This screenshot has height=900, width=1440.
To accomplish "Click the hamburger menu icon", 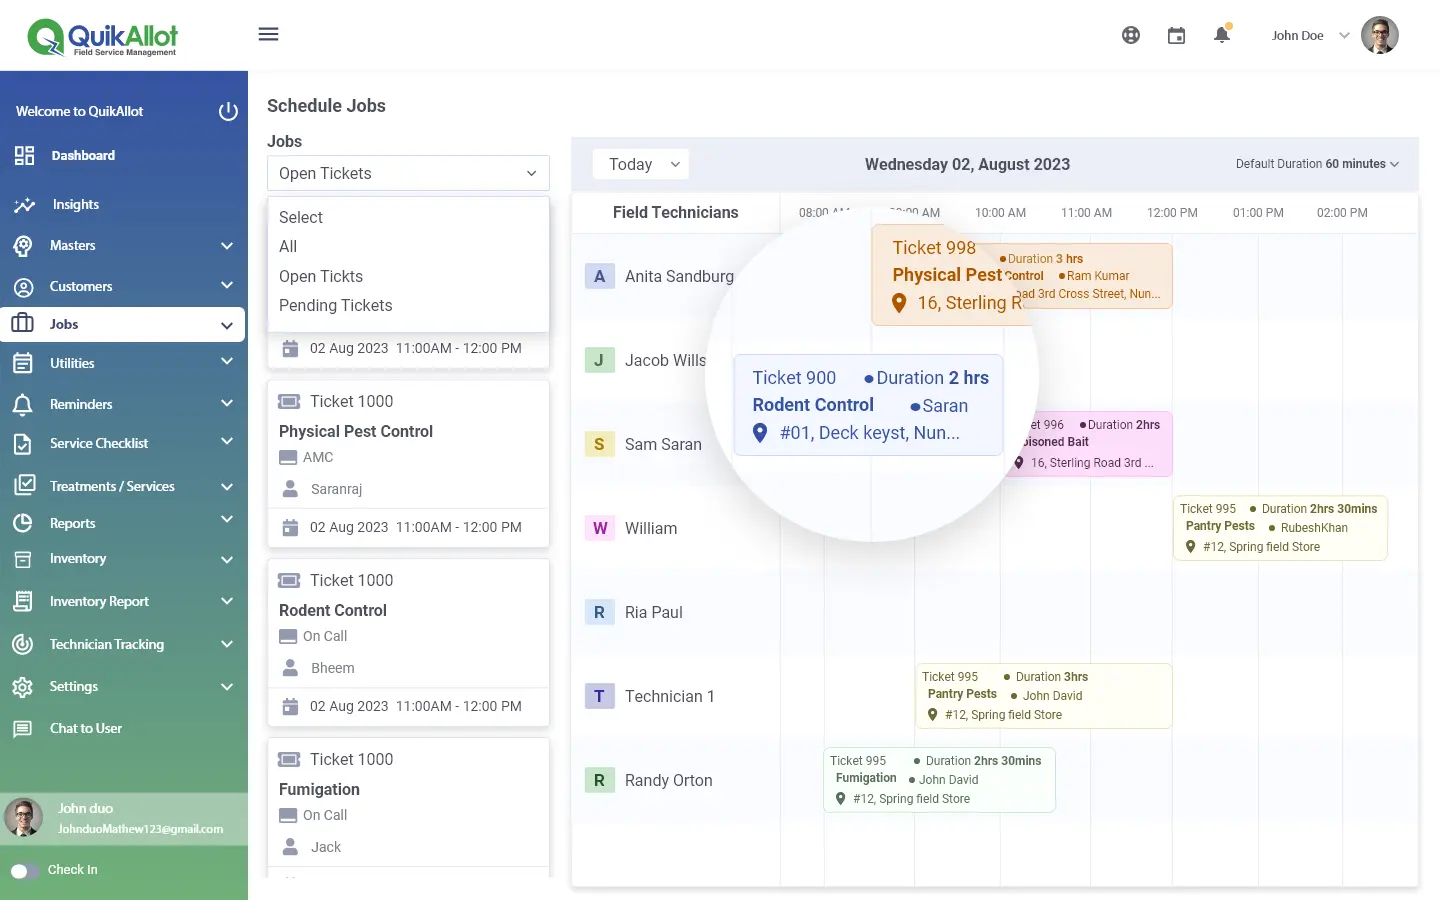I will 268,33.
